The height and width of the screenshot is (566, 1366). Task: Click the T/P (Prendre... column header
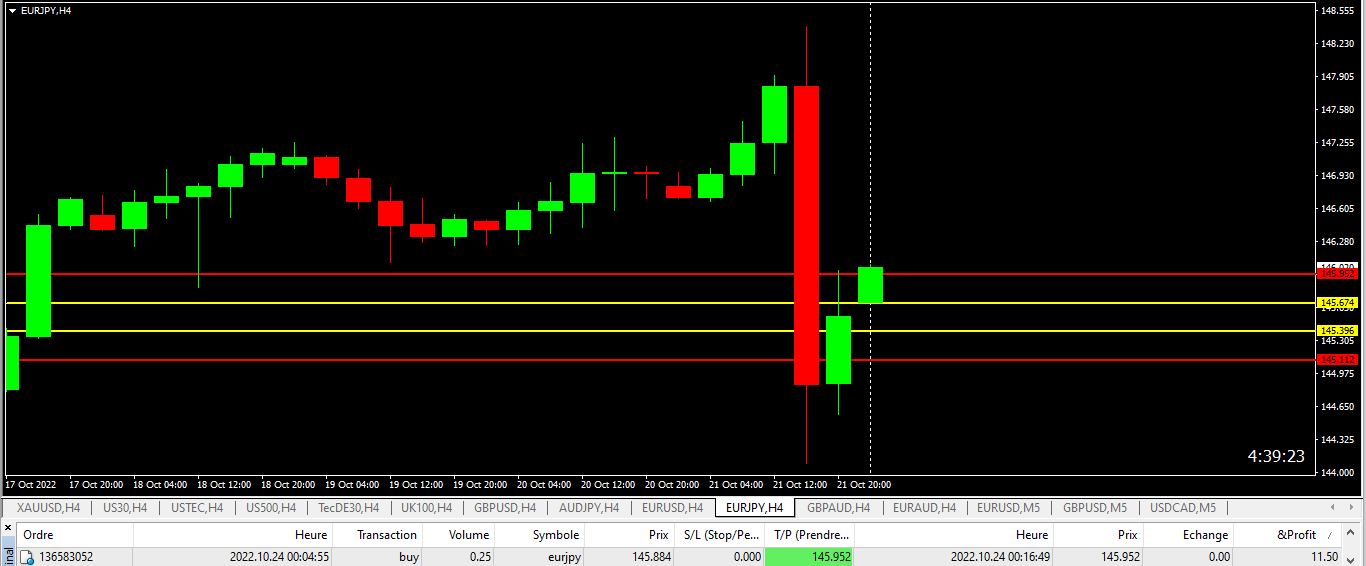[809, 535]
